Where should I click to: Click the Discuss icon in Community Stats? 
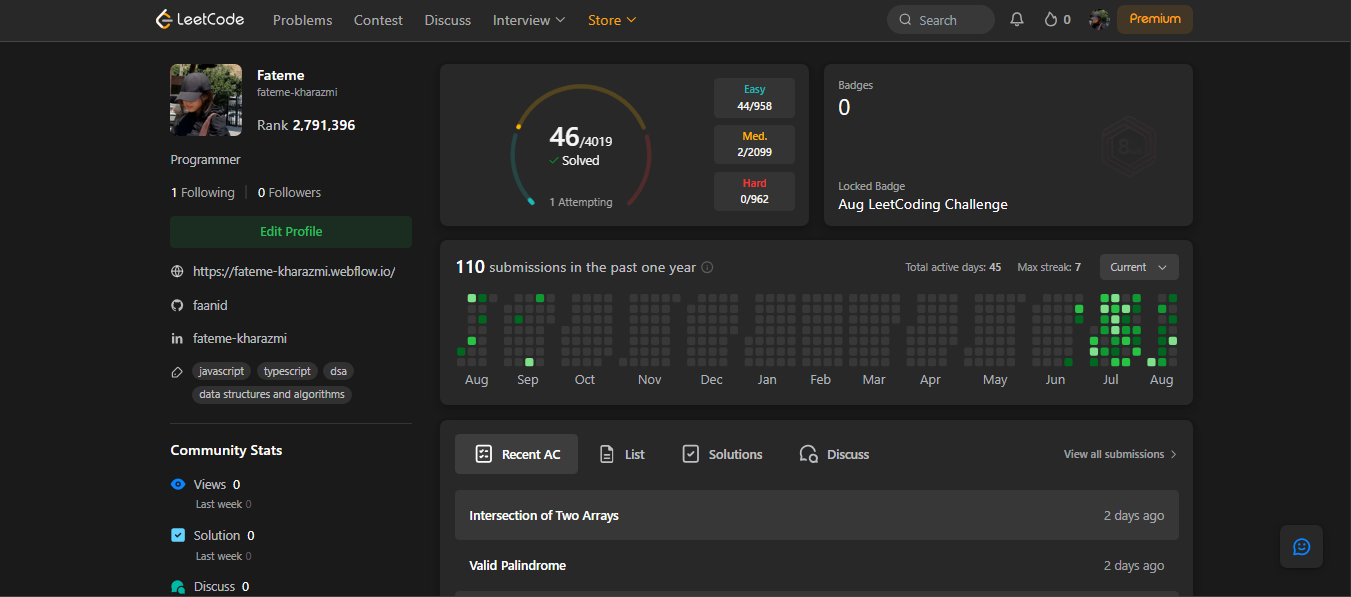pyautogui.click(x=178, y=587)
